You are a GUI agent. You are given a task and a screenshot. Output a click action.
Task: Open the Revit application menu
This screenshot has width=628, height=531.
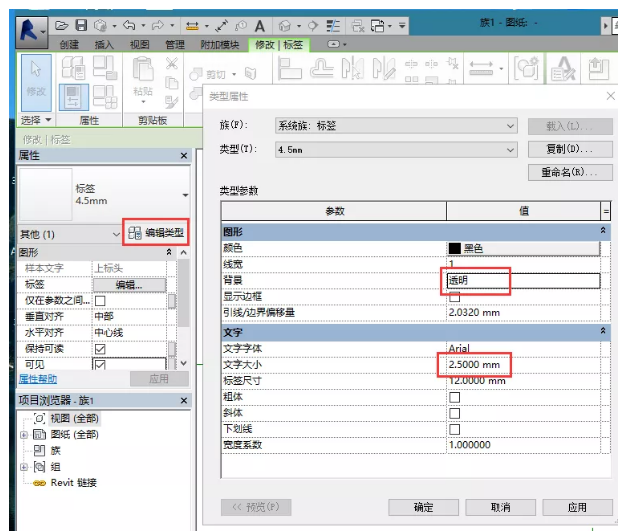click(x=32, y=32)
